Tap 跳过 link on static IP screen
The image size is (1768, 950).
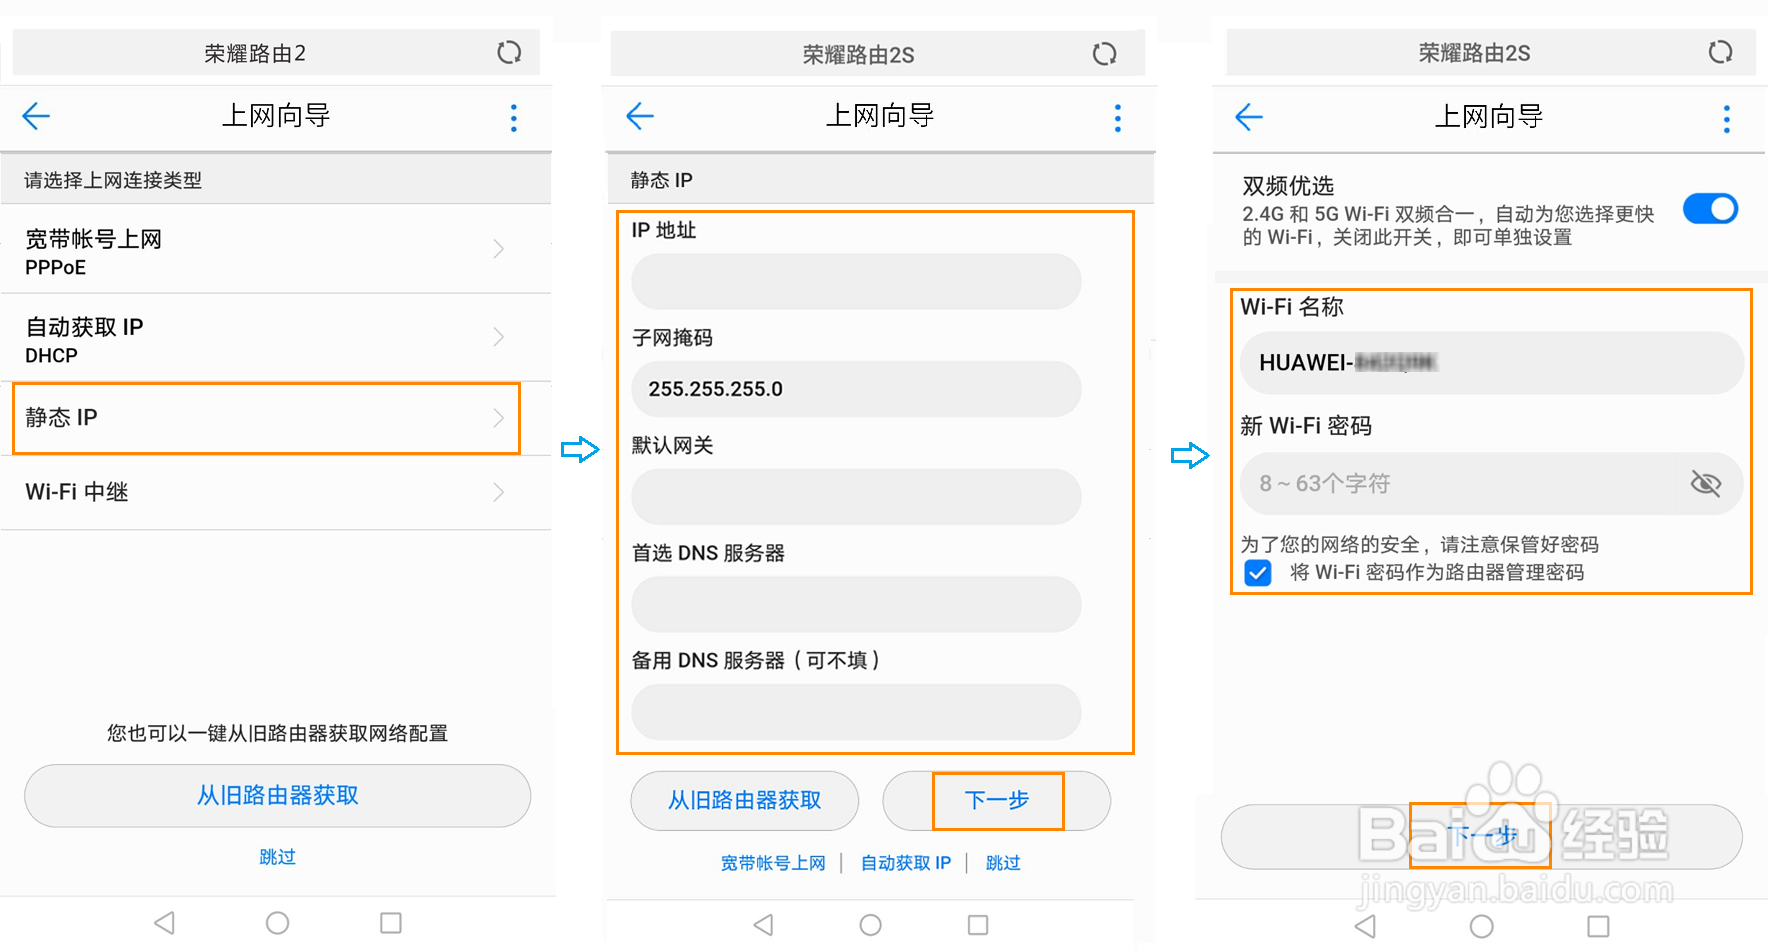tap(1003, 863)
